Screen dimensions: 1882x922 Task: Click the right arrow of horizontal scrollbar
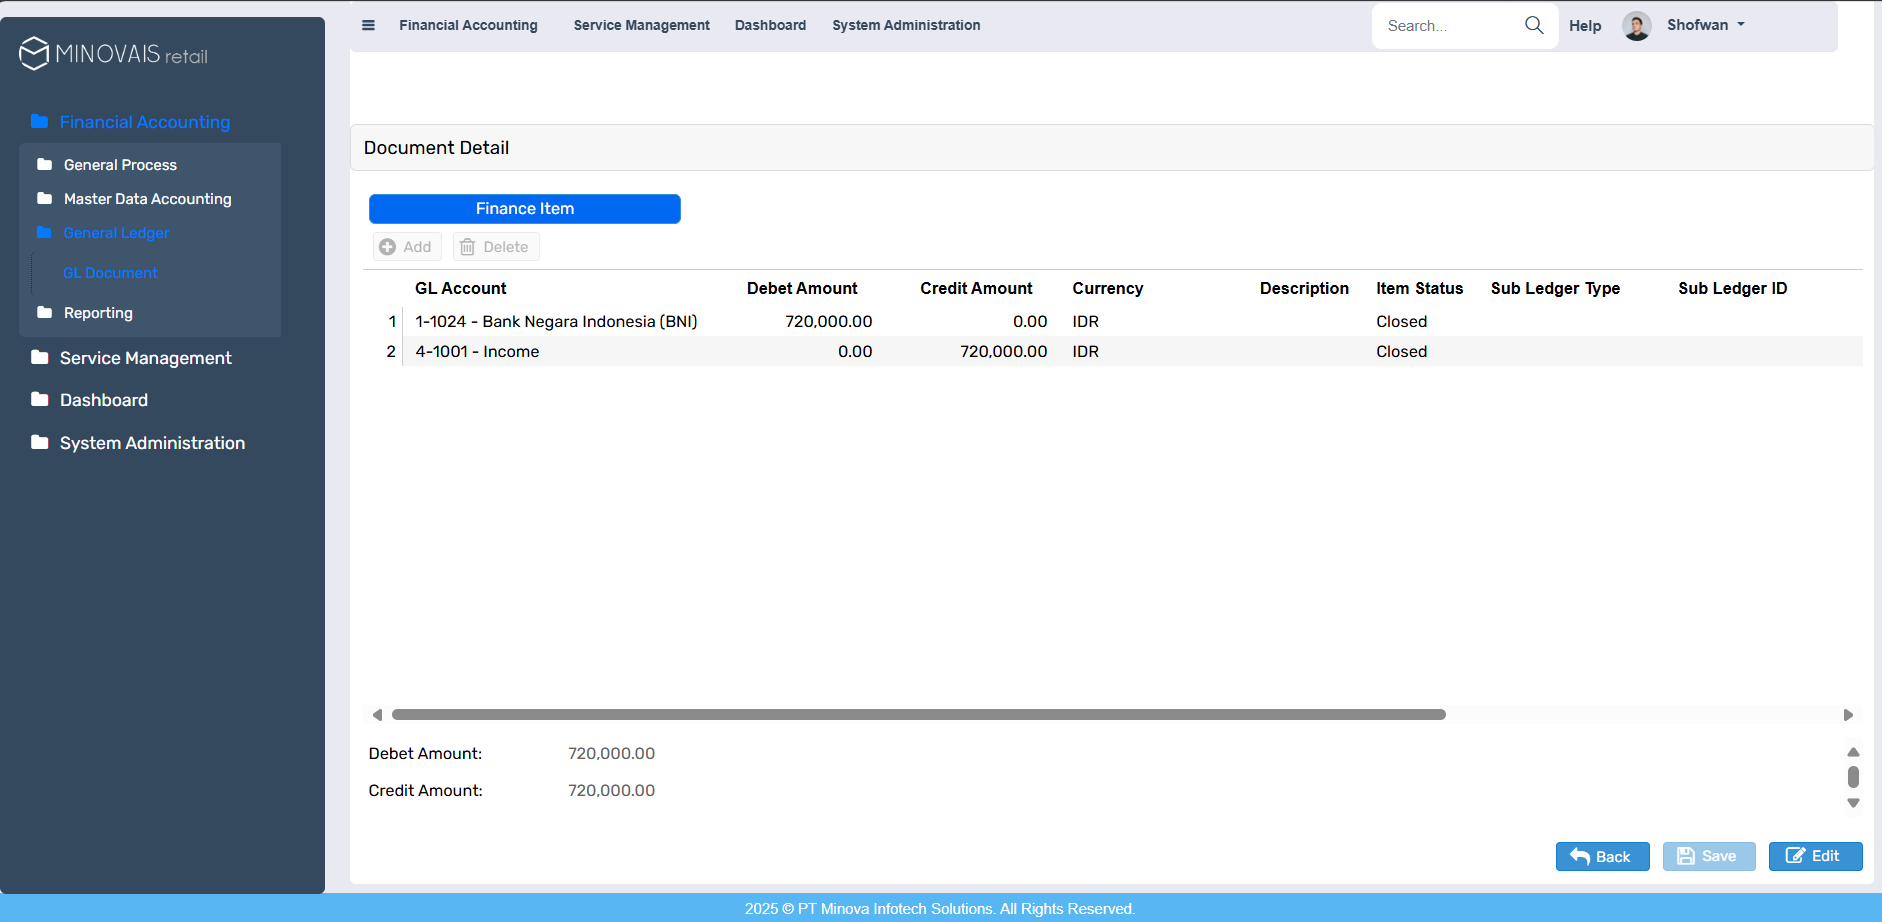point(1848,715)
